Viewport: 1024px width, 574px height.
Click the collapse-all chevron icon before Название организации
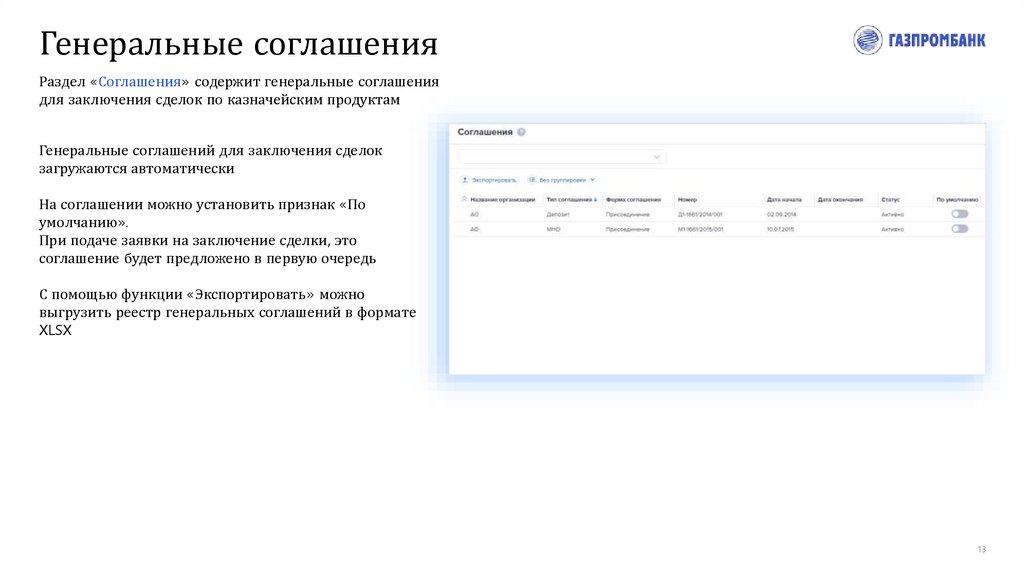tap(464, 199)
